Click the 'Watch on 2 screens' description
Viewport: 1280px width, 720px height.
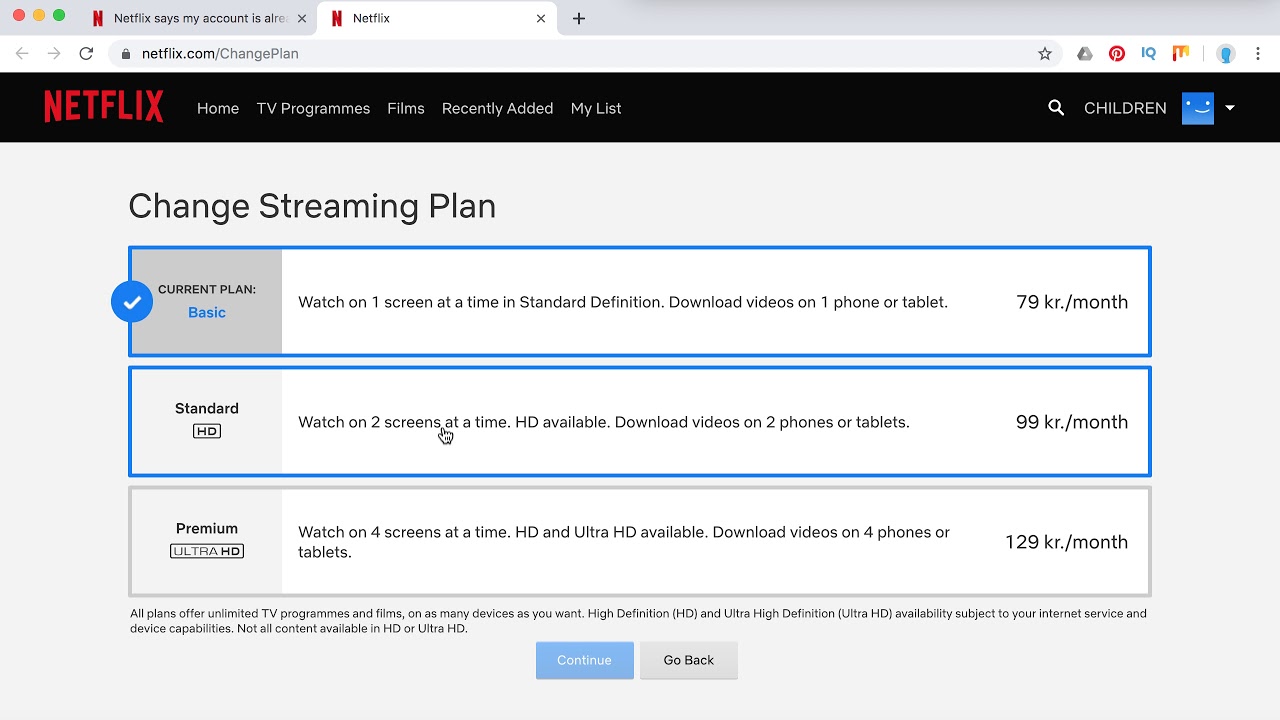(604, 422)
